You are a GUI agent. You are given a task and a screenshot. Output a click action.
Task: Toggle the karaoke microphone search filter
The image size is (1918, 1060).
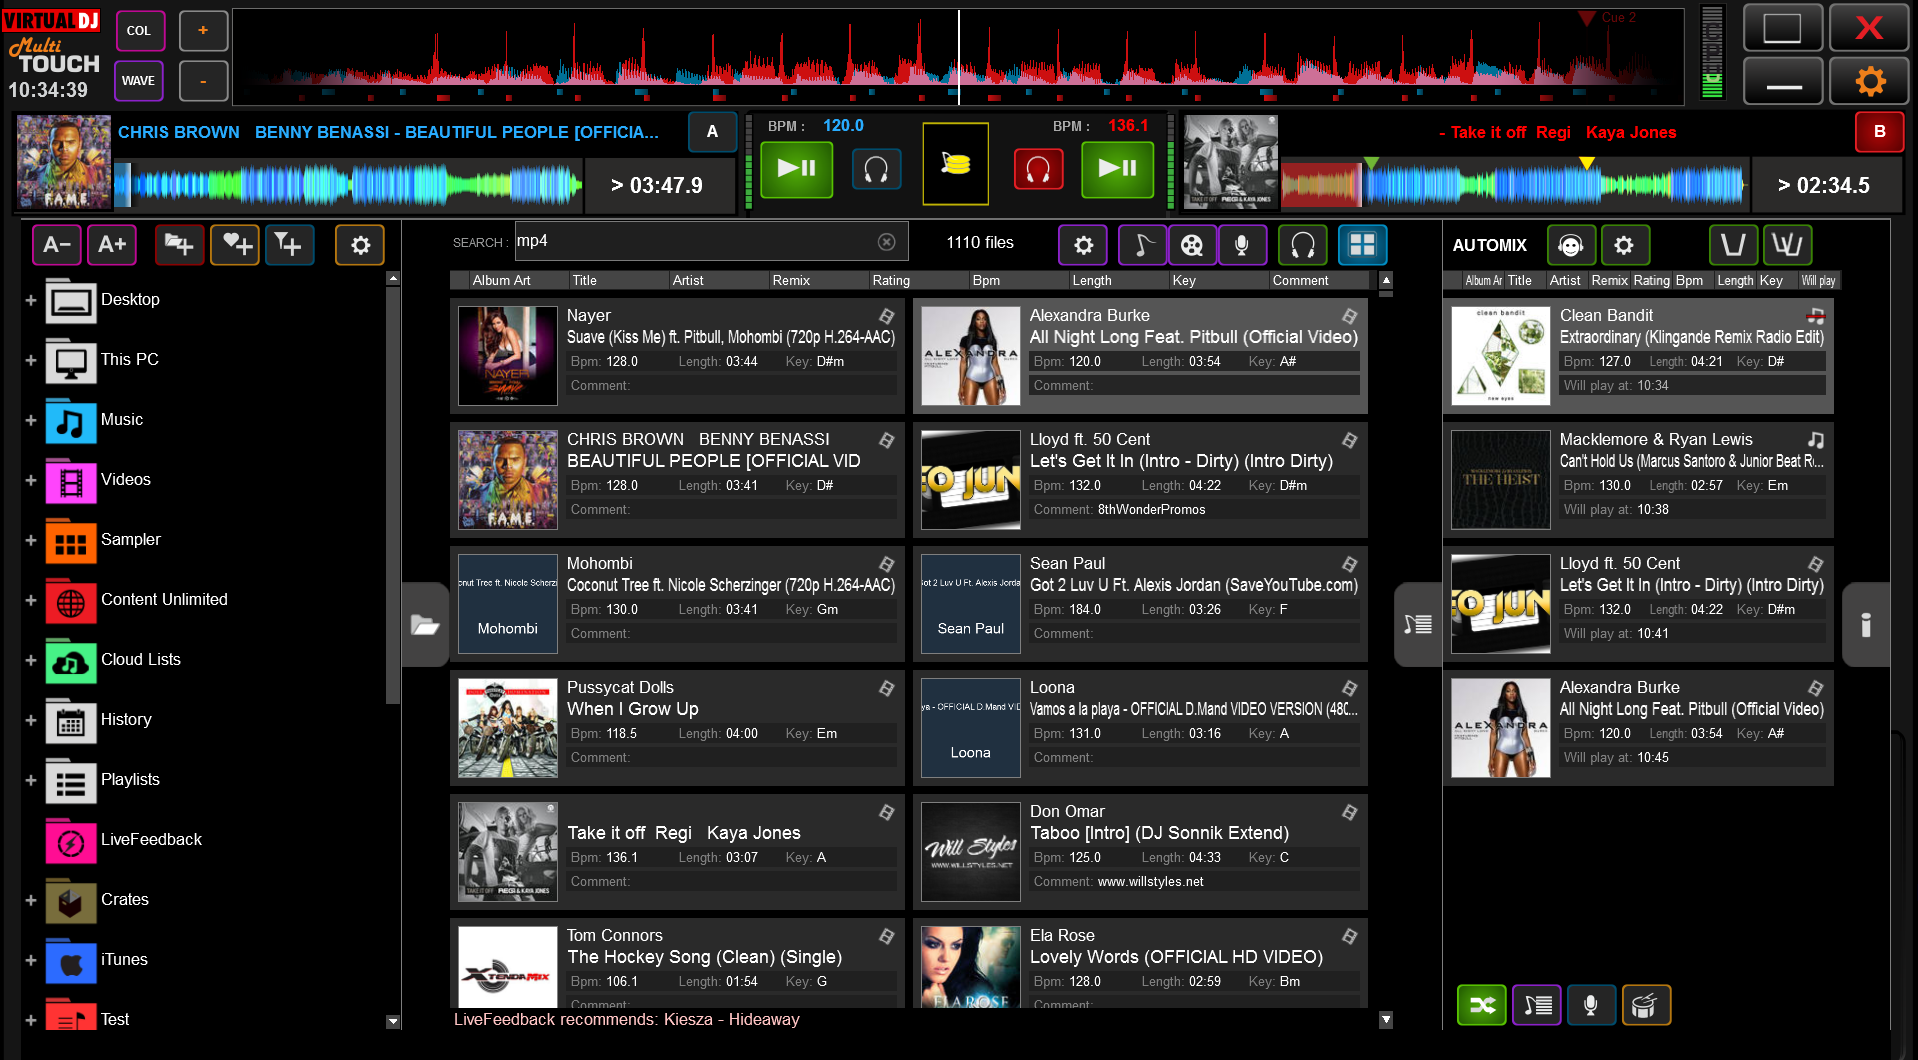click(1242, 245)
